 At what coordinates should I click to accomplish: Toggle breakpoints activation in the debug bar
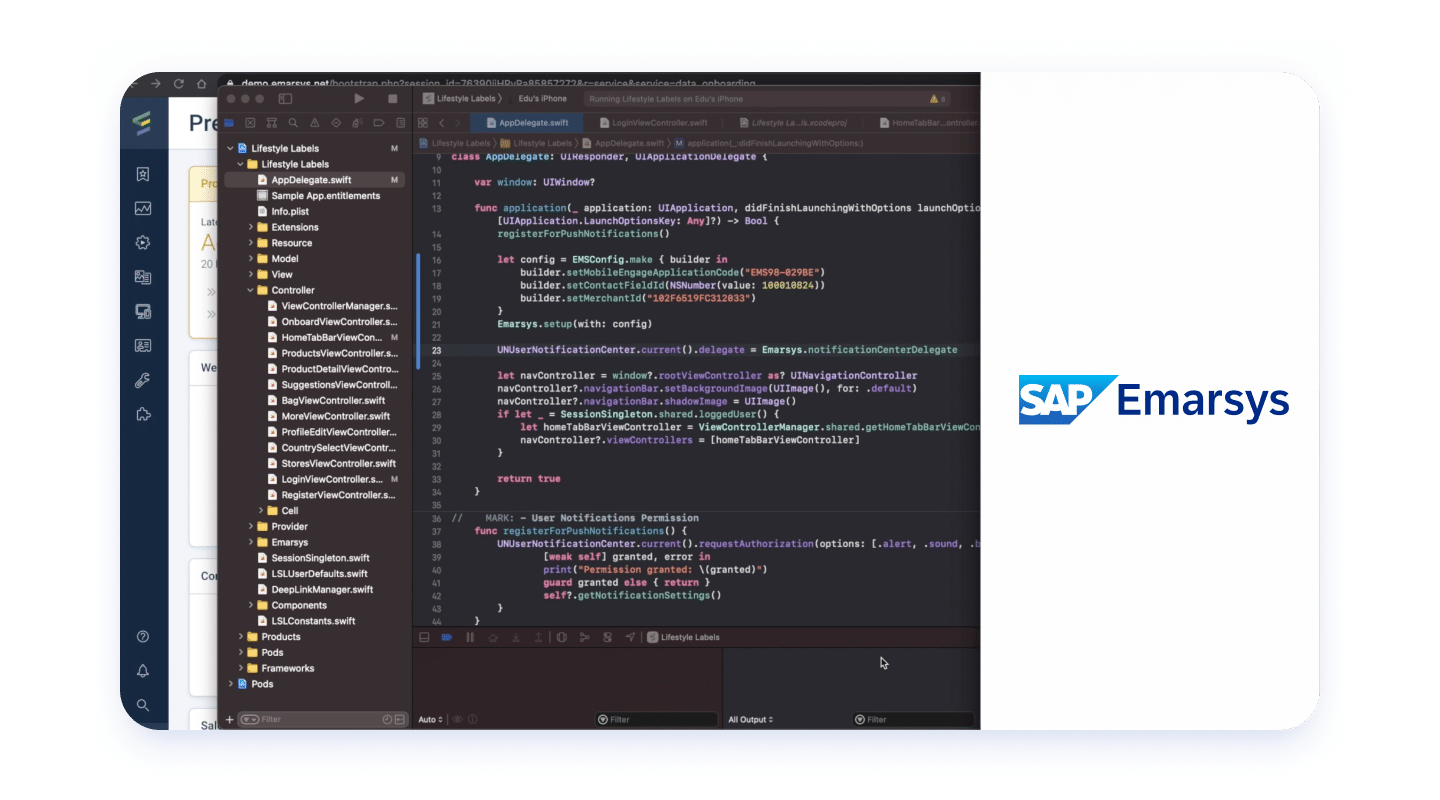coord(446,637)
